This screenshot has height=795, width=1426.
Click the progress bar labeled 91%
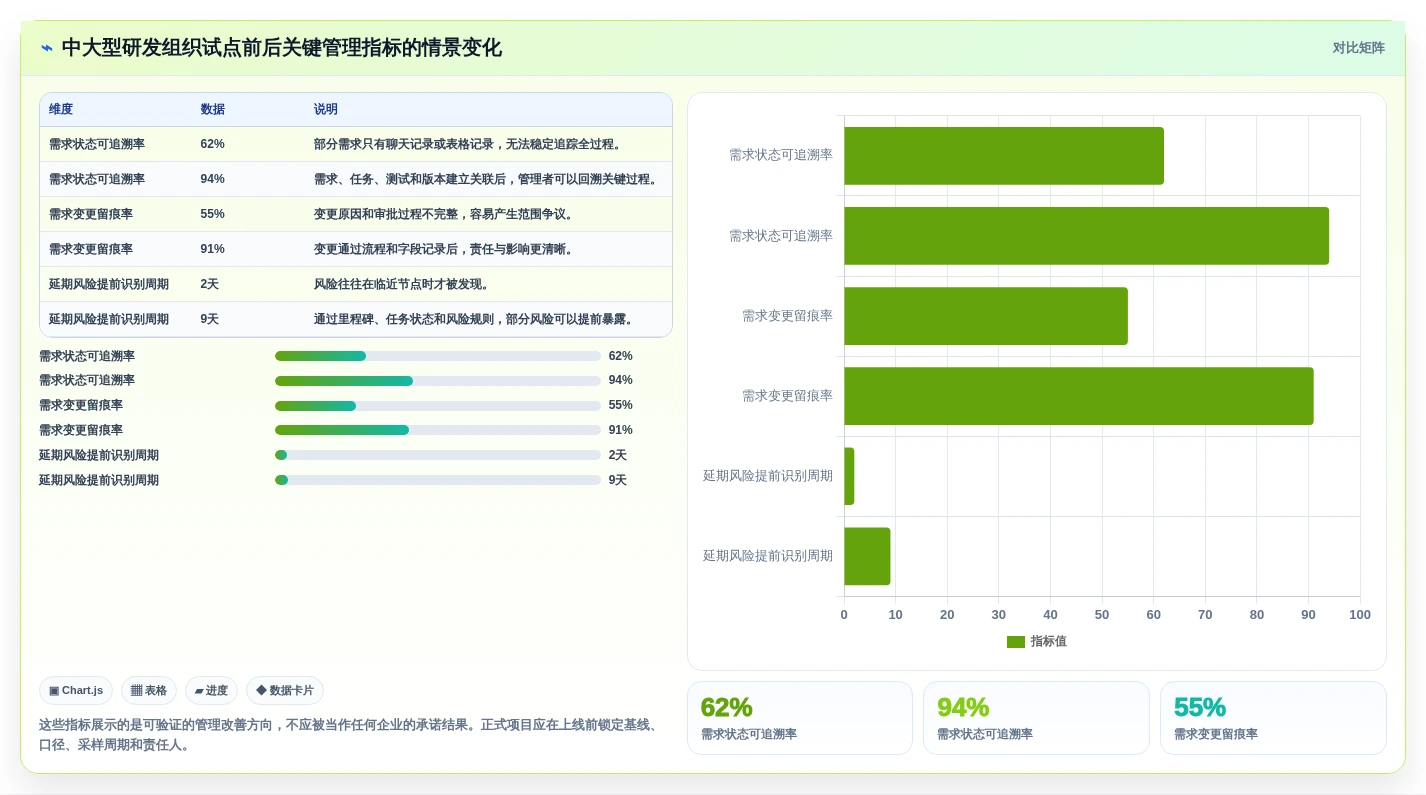[438, 430]
